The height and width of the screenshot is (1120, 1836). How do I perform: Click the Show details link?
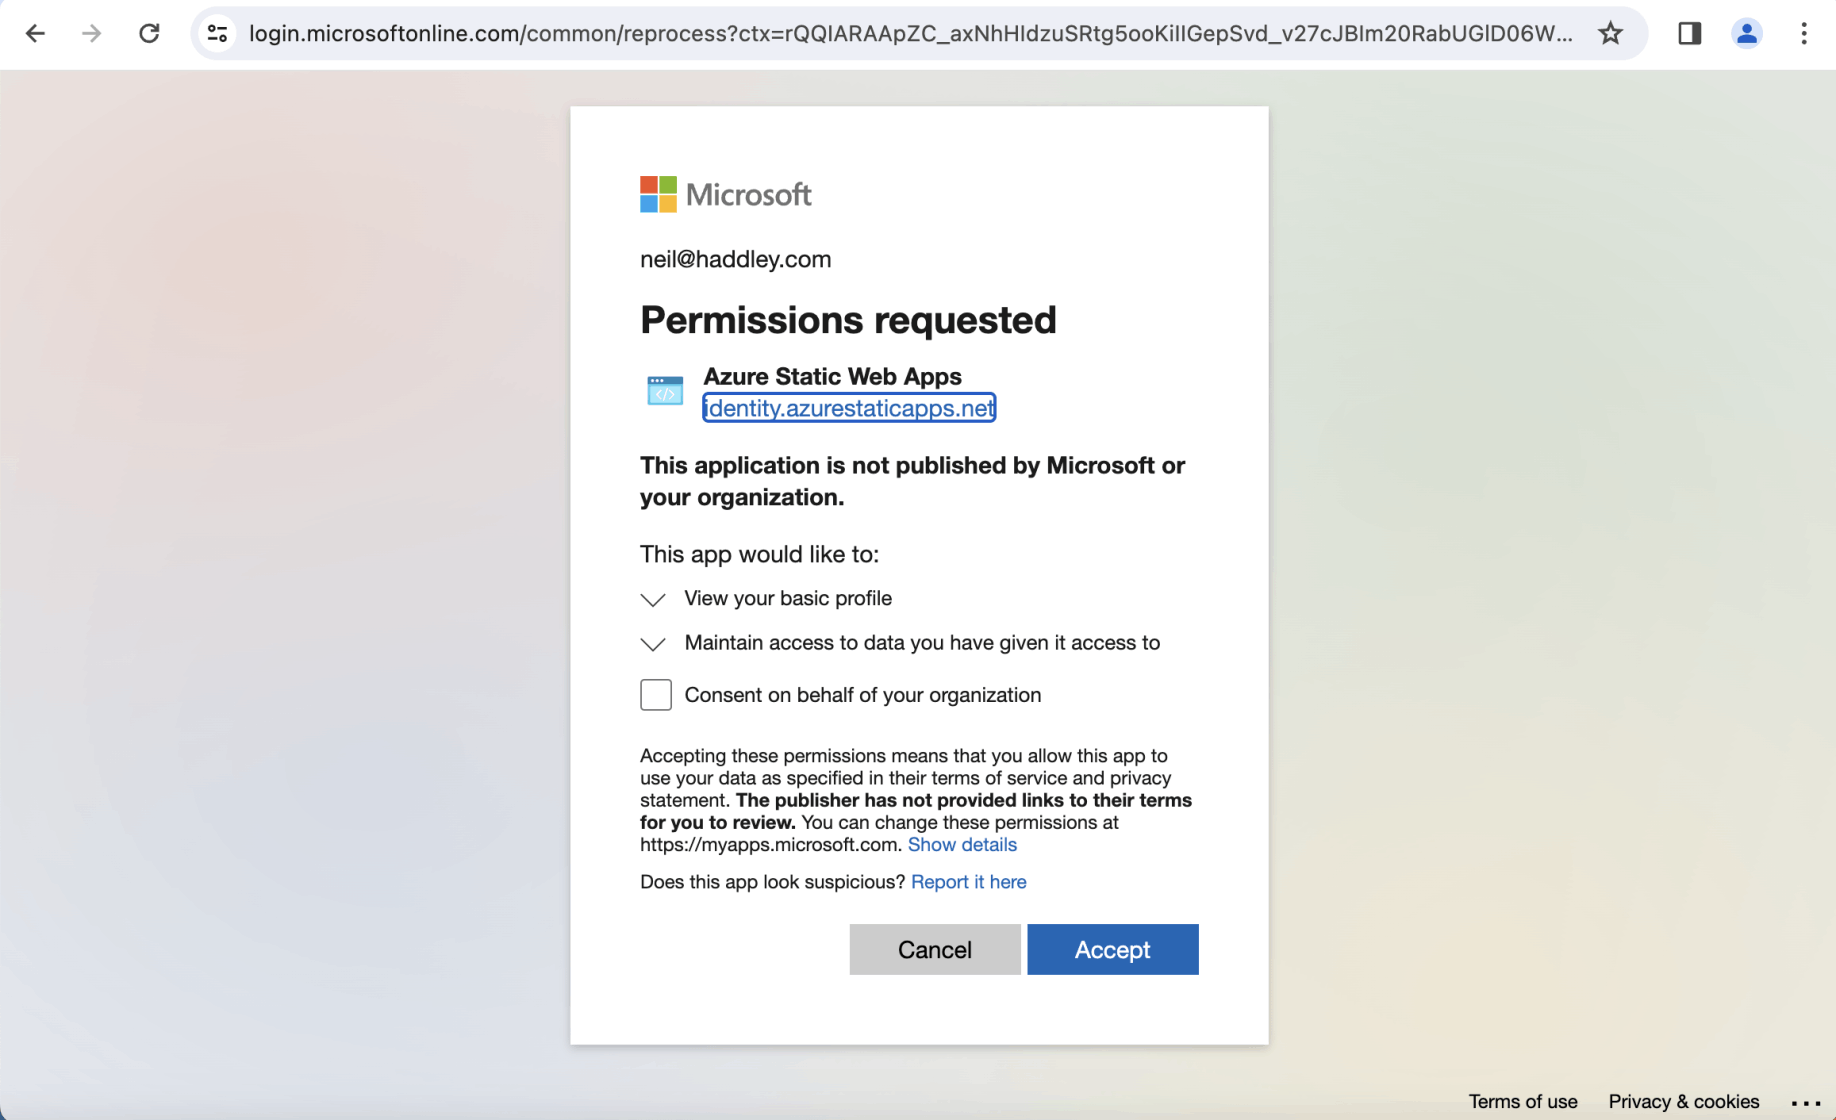[x=962, y=845]
